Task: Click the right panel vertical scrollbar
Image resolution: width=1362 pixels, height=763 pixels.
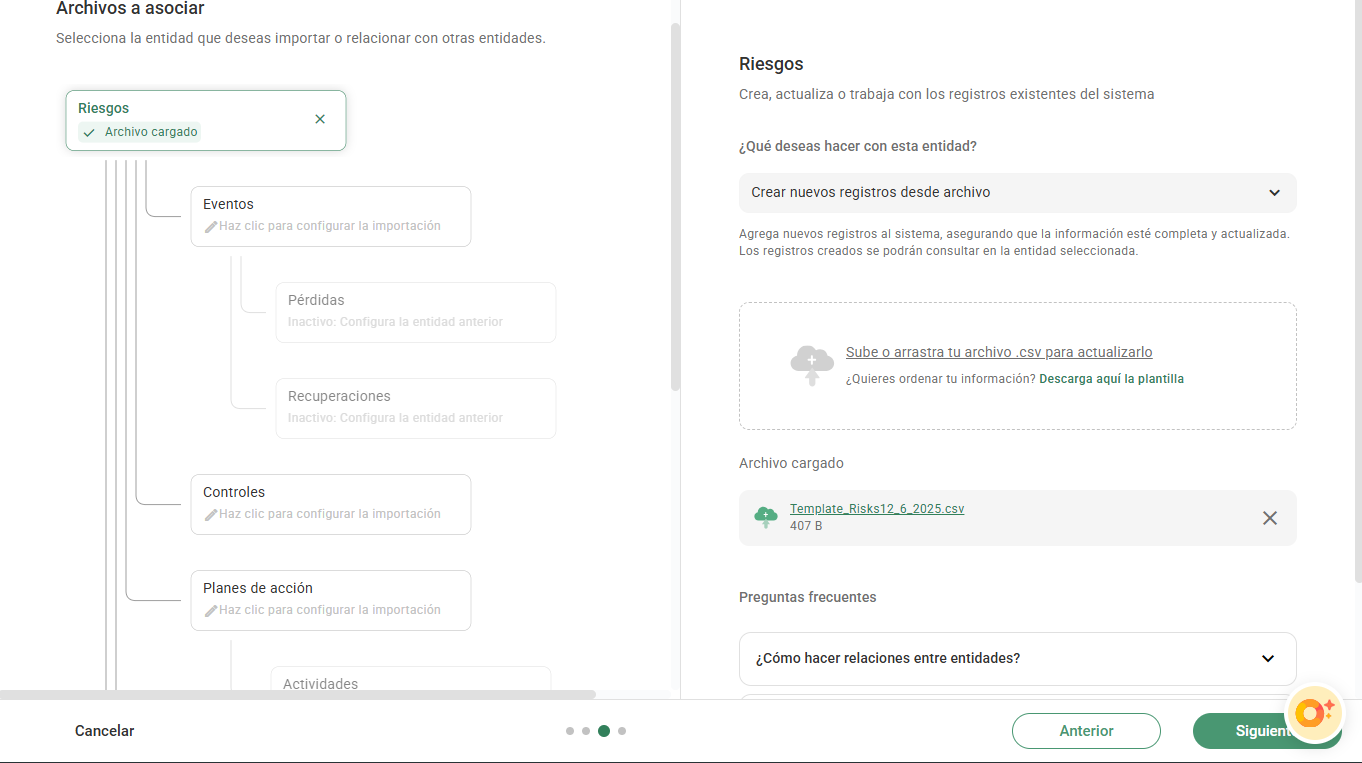Action: tap(1357, 290)
